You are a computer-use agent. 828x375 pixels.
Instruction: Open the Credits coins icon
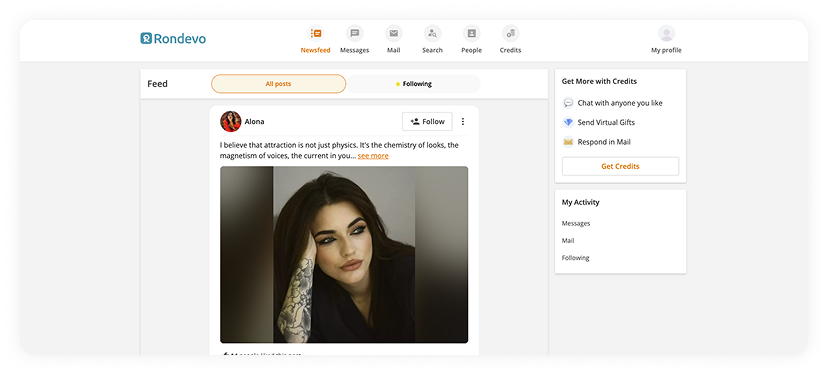tap(511, 34)
